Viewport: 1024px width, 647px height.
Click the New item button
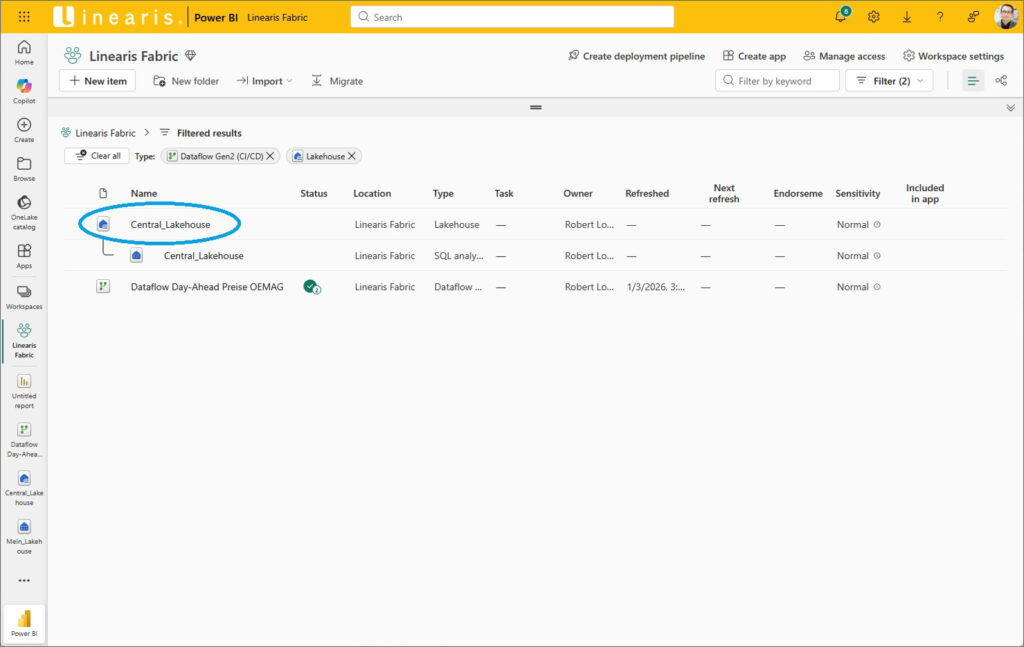pos(97,81)
